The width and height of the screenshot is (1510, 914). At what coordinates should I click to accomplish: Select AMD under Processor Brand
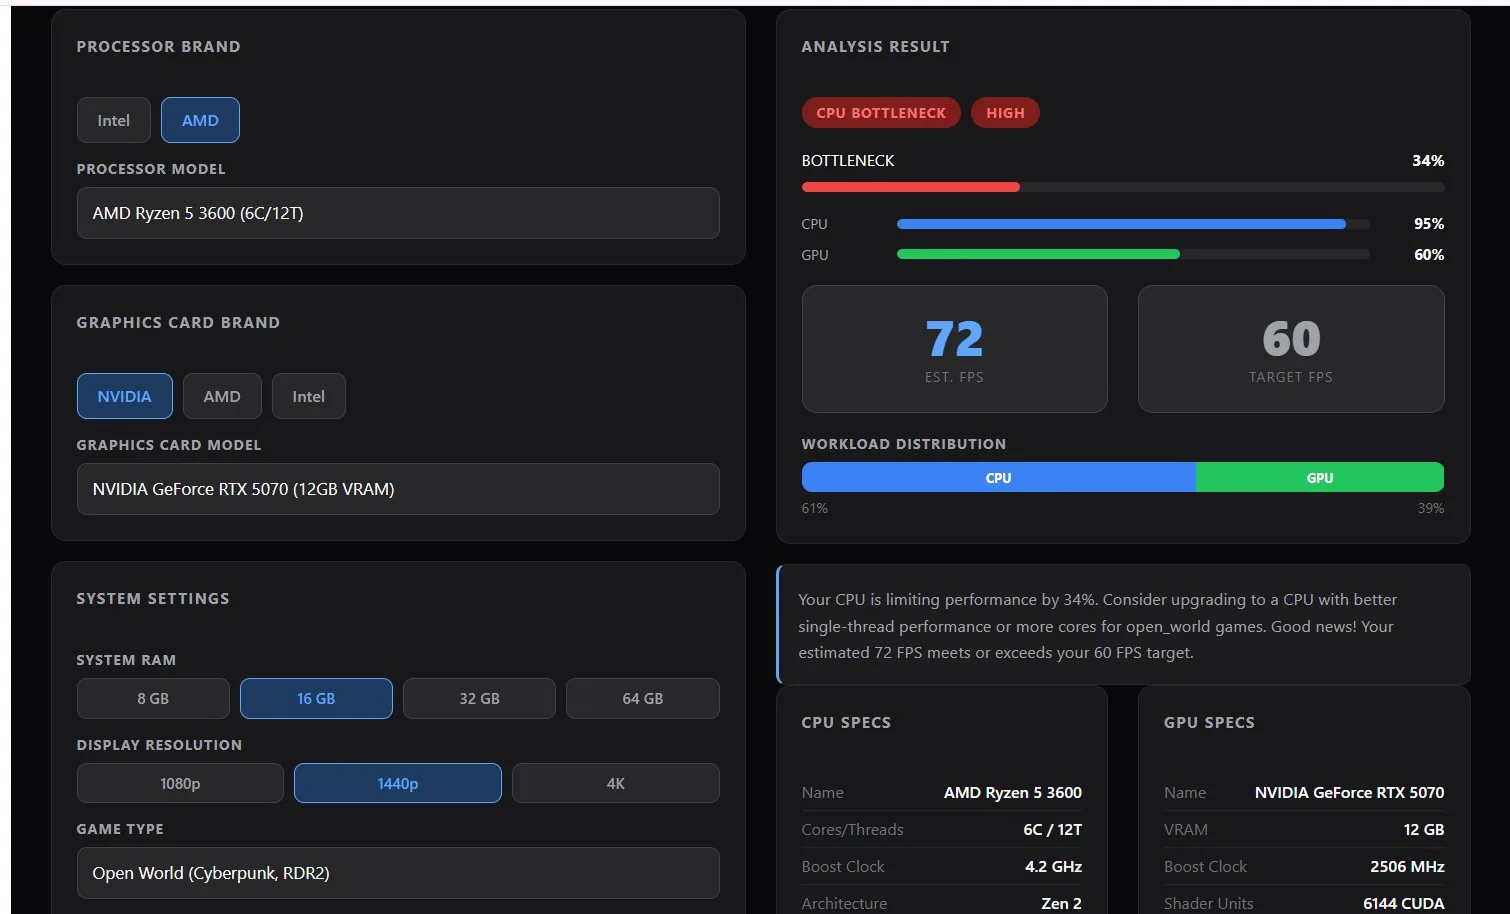coord(200,120)
